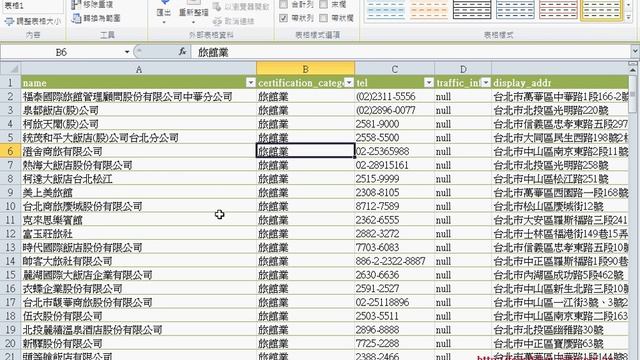Apply the blue bordered table style
Screen dimensions: 640x360
click(515, 10)
